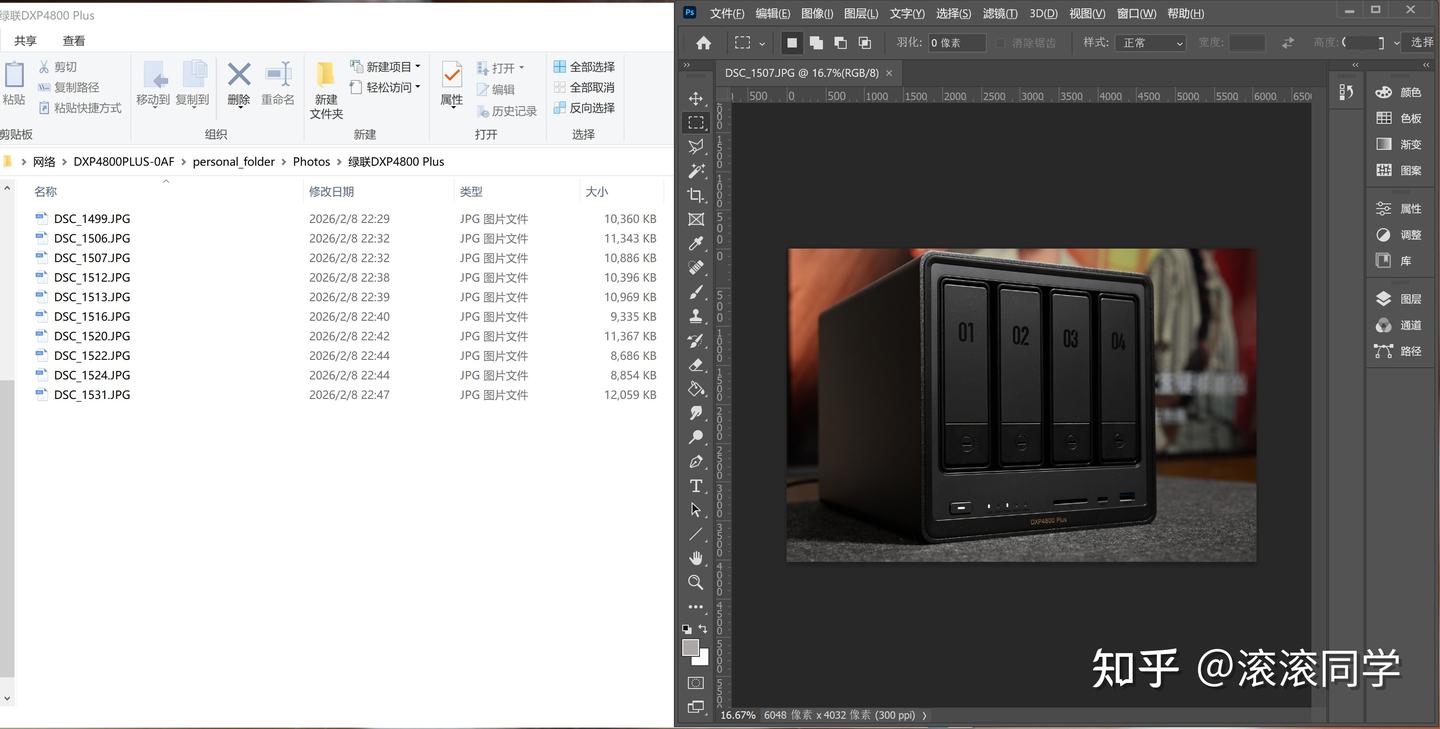The image size is (1440, 729).
Task: Expand the Photoshop toolbox double-arrow
Action: click(686, 65)
